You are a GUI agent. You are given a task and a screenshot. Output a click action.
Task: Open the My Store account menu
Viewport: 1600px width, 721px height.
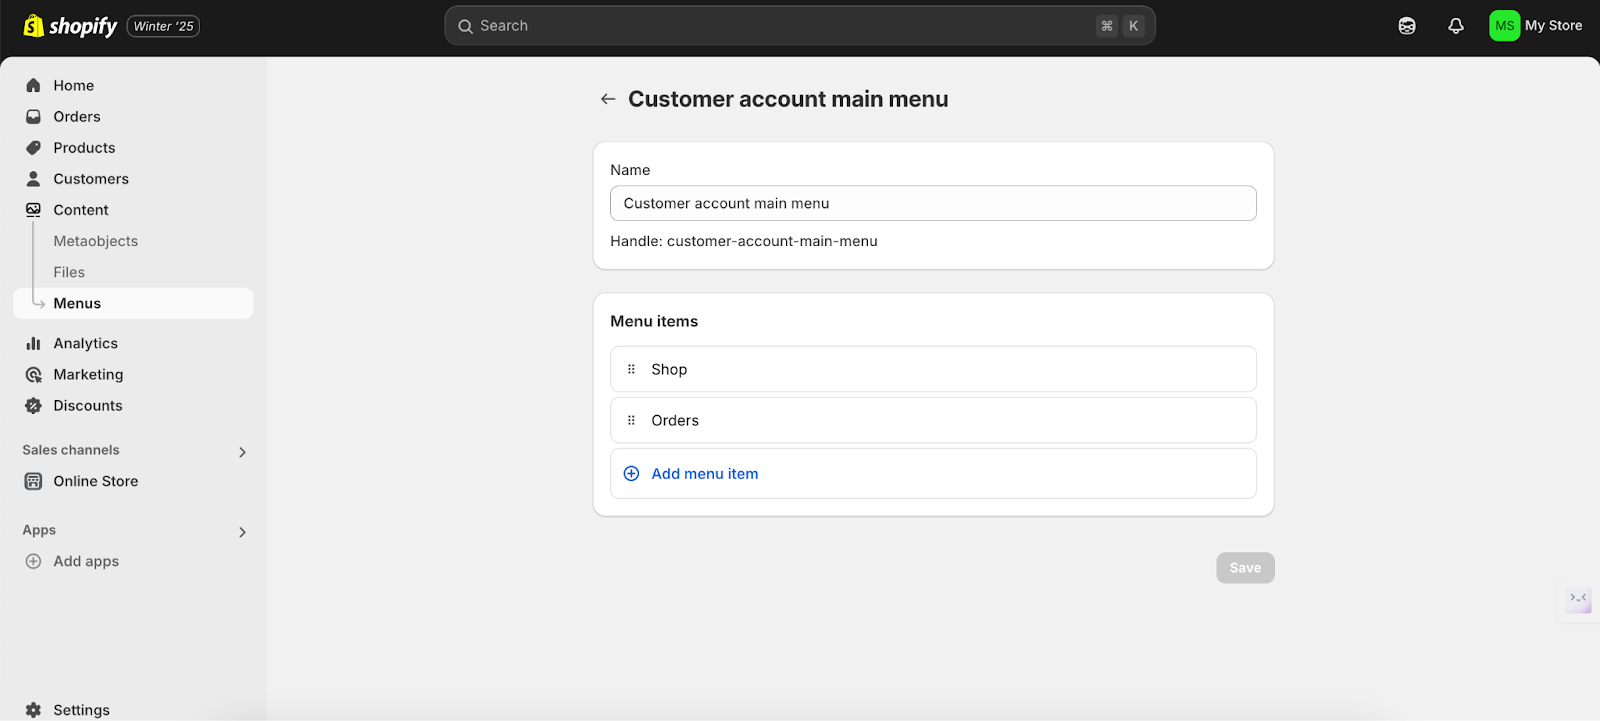tap(1536, 26)
